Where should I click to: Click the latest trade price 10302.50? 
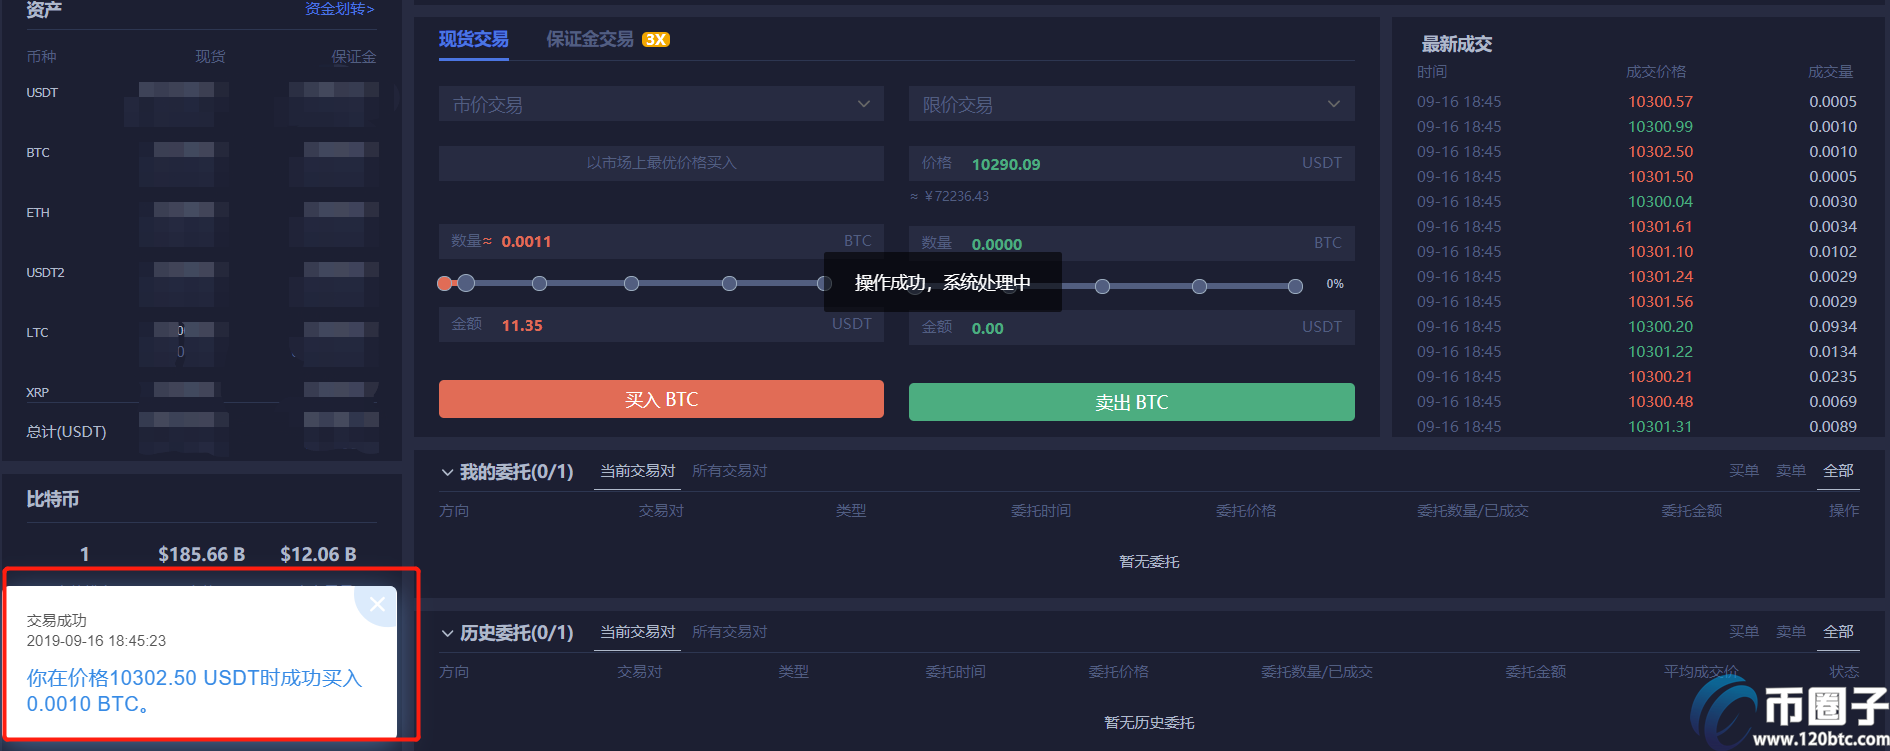(x=1660, y=152)
